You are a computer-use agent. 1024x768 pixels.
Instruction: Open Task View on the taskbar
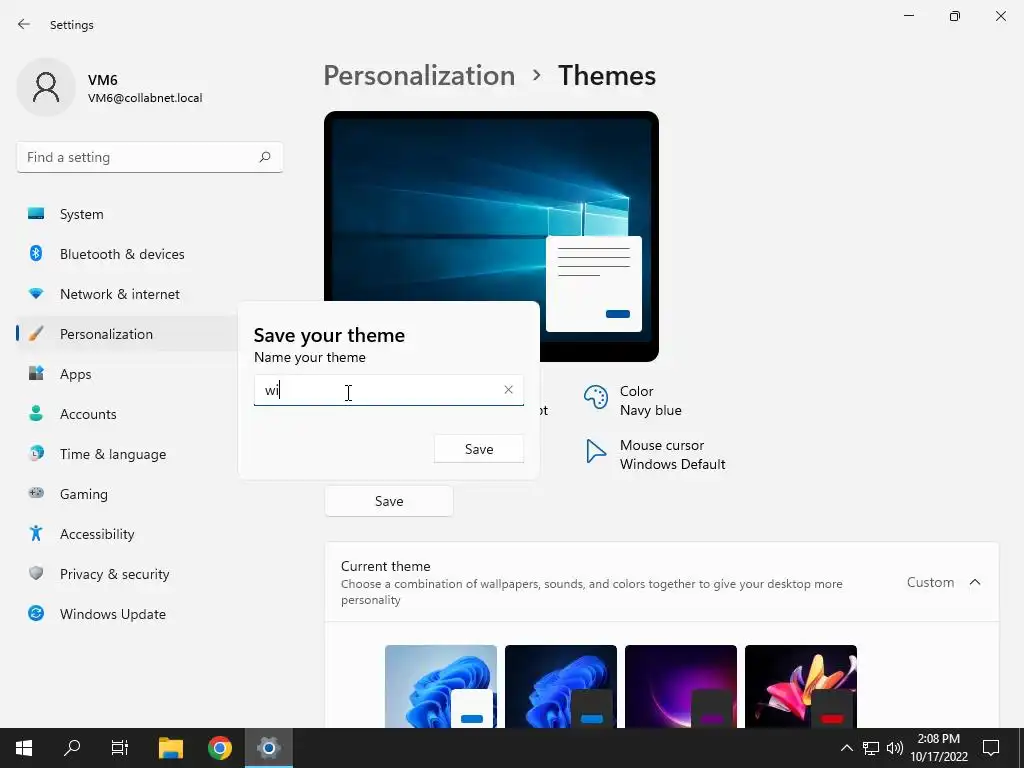point(120,748)
